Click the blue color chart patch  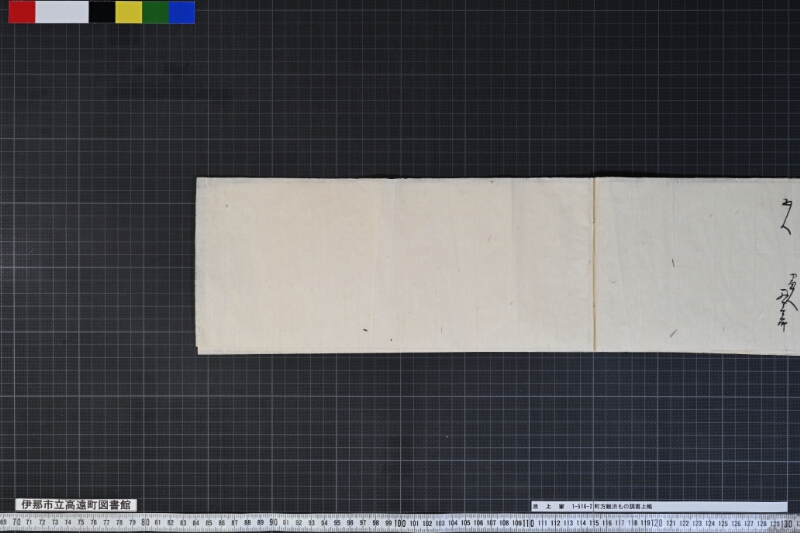(x=182, y=12)
